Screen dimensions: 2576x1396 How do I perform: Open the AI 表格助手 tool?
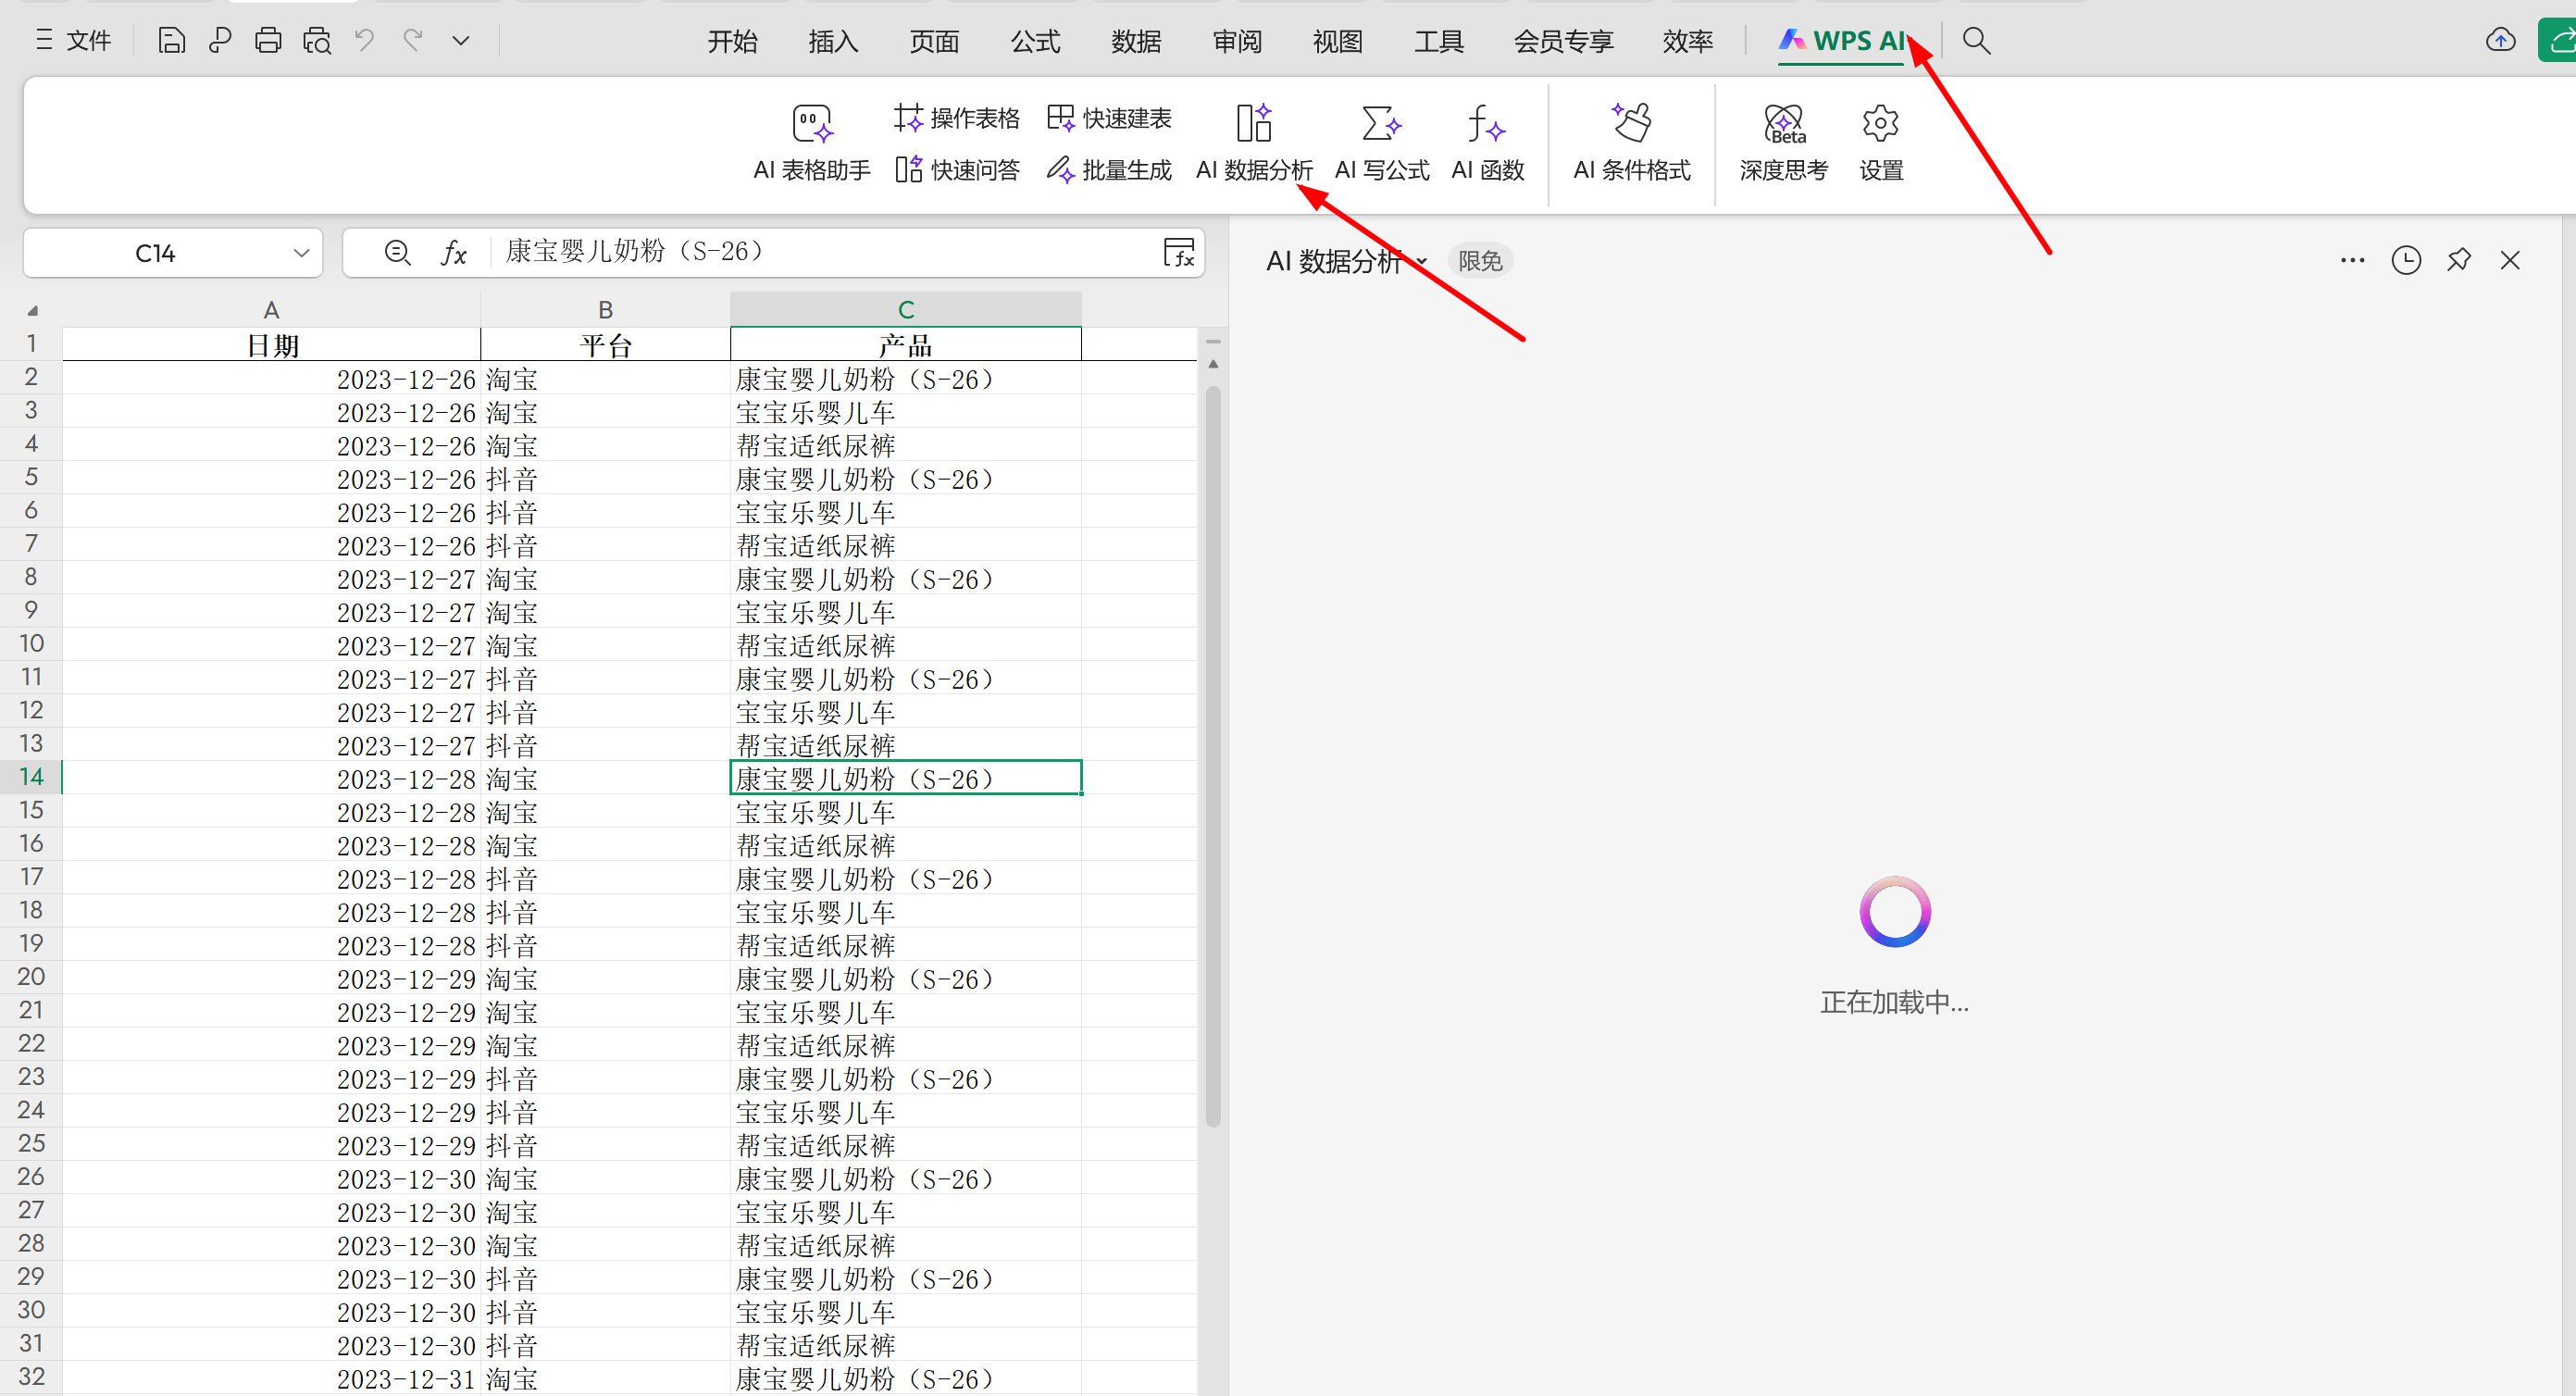pyautogui.click(x=811, y=125)
